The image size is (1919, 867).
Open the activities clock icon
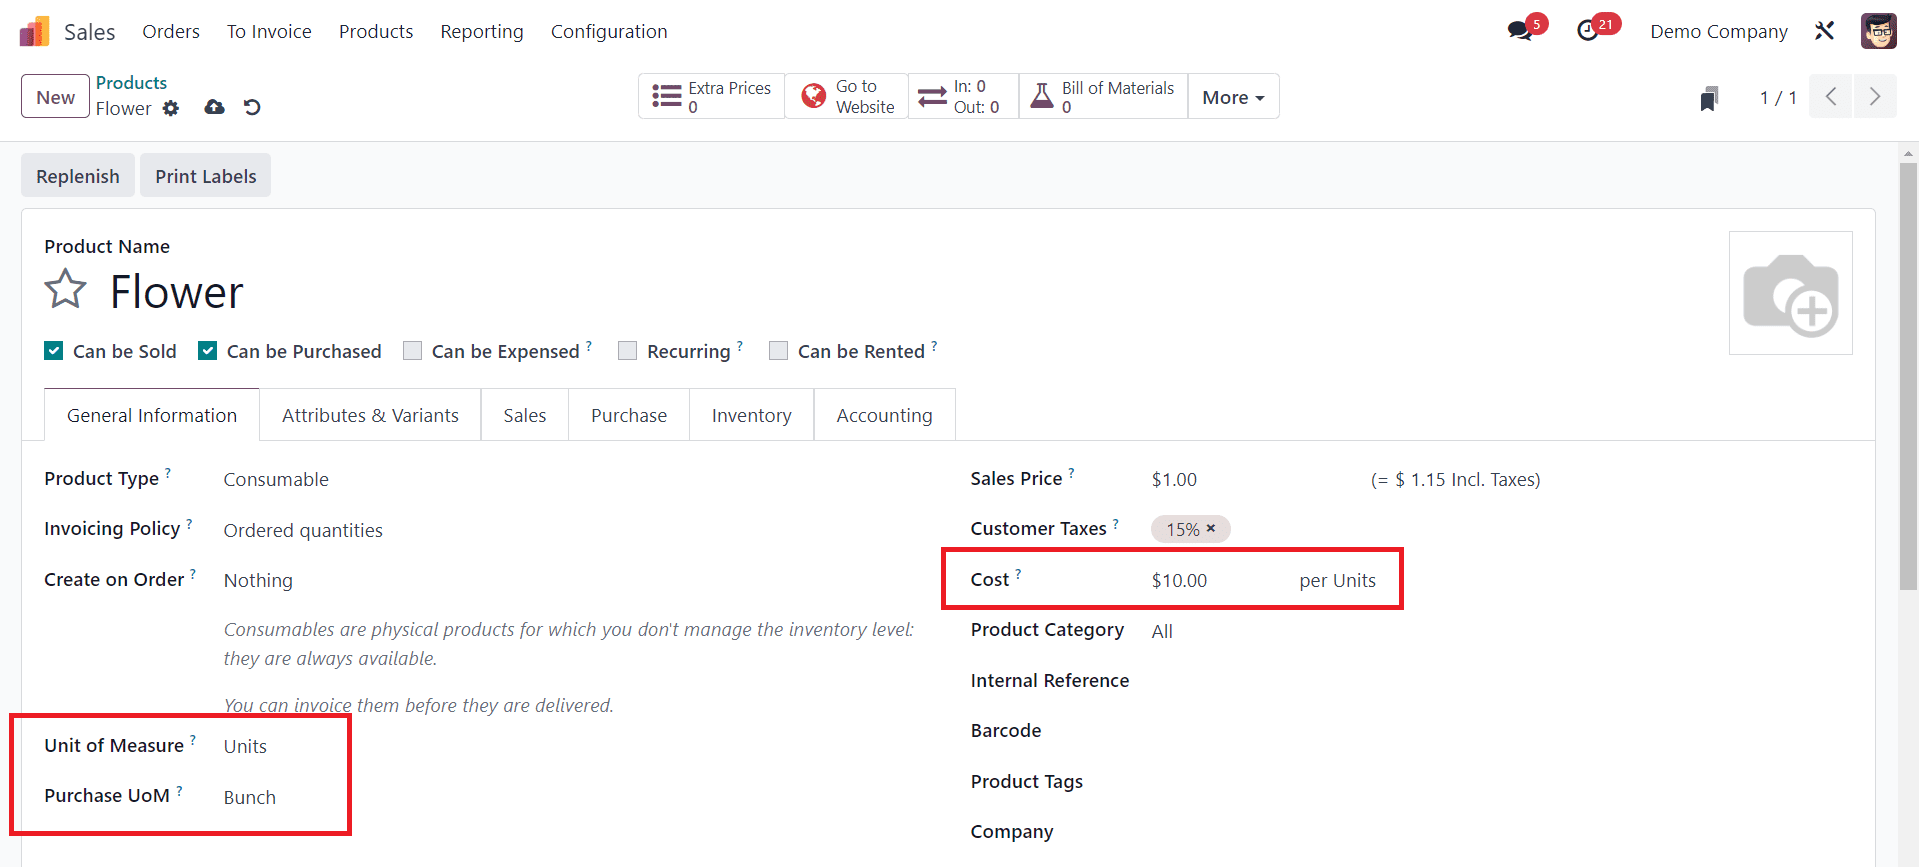[1588, 31]
